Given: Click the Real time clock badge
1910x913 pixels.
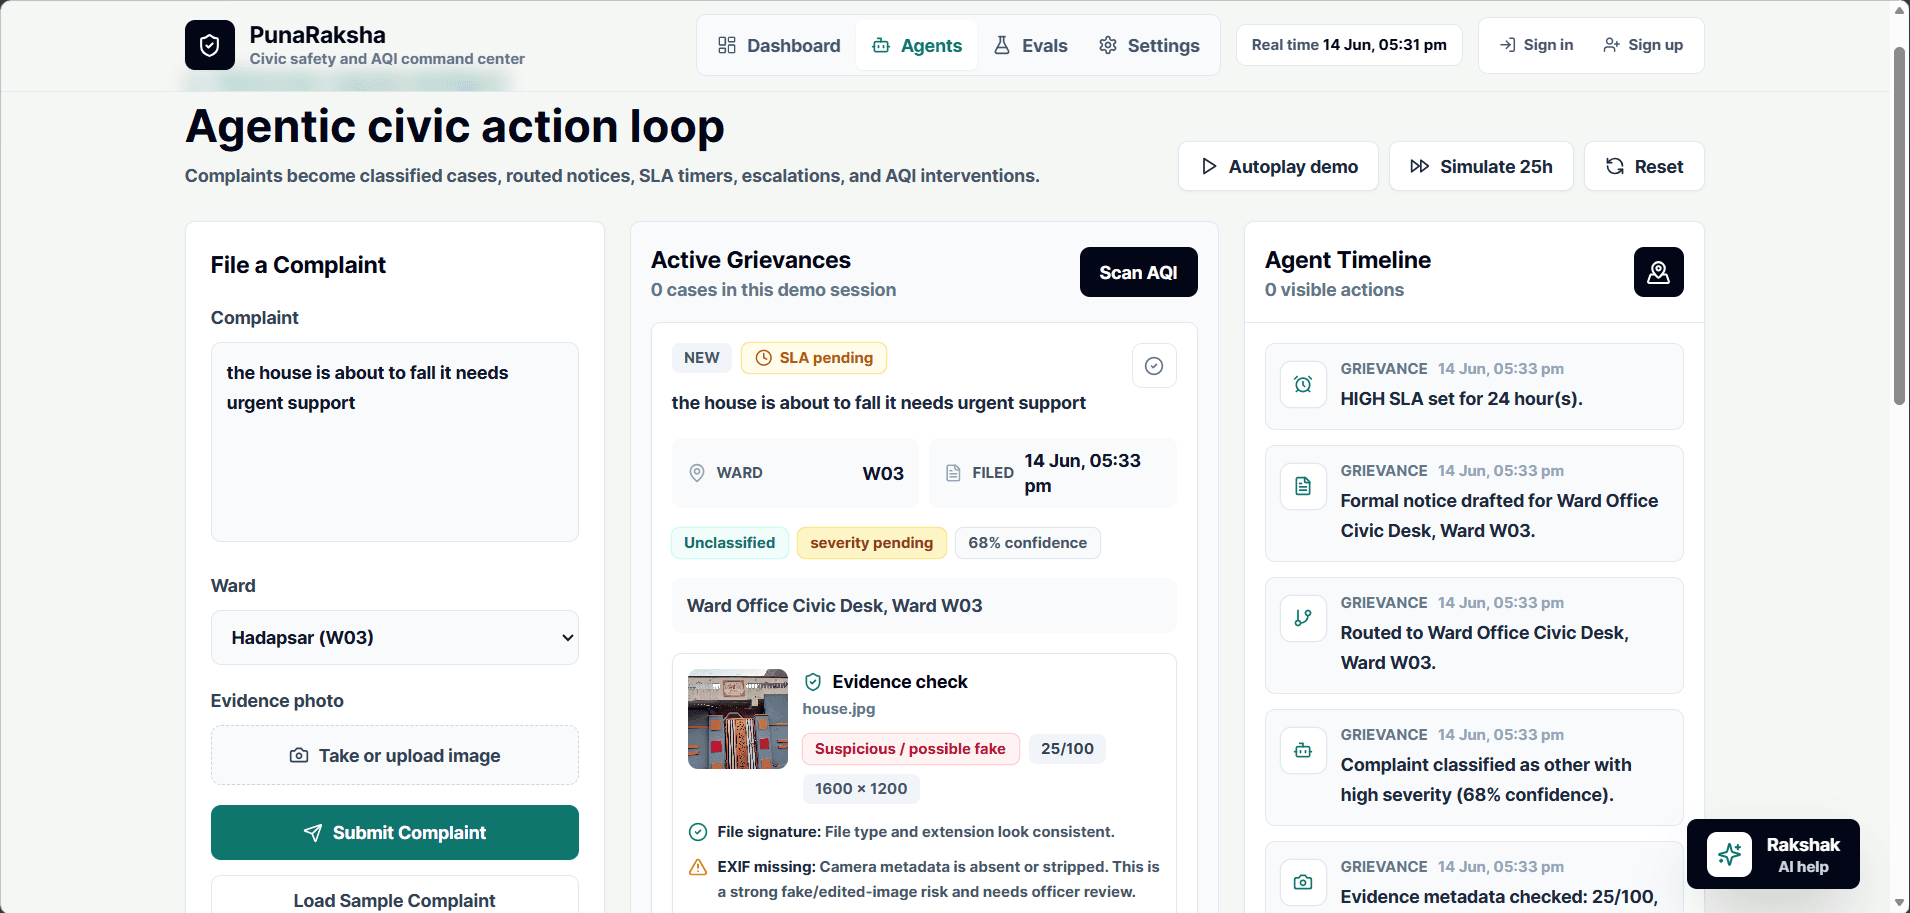Looking at the screenshot, I should tap(1349, 45).
